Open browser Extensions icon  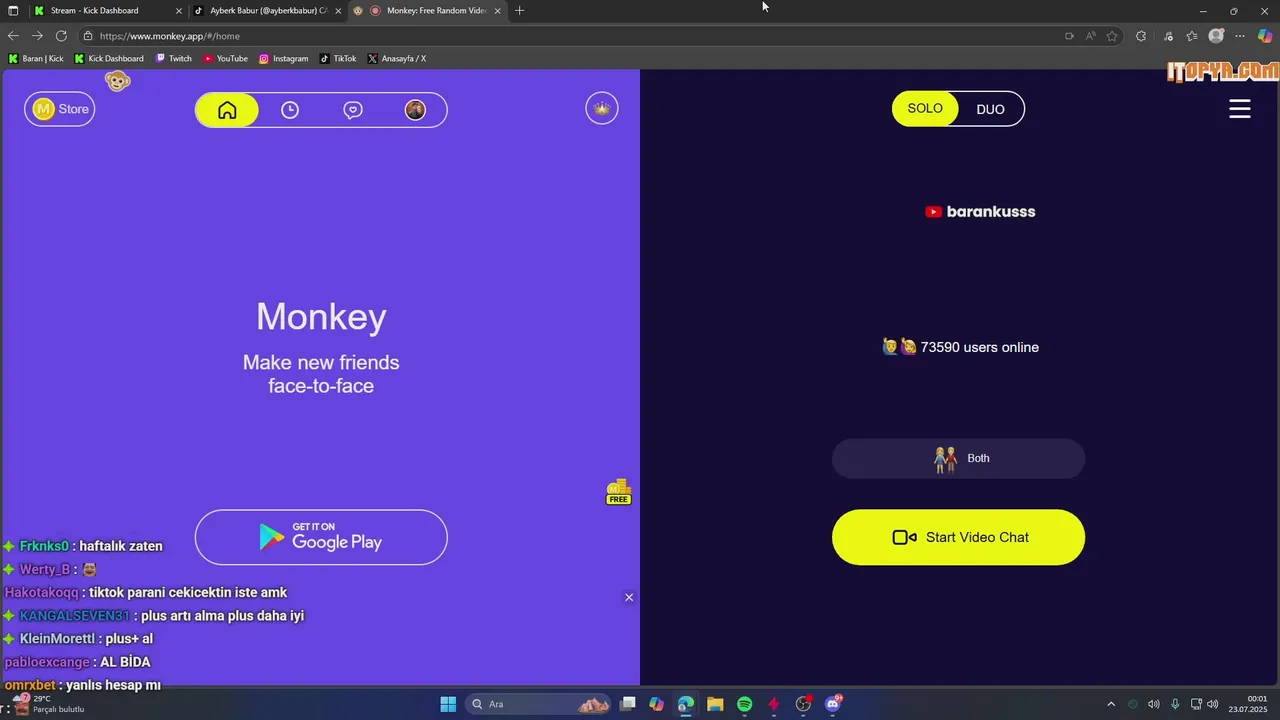[1141, 36]
